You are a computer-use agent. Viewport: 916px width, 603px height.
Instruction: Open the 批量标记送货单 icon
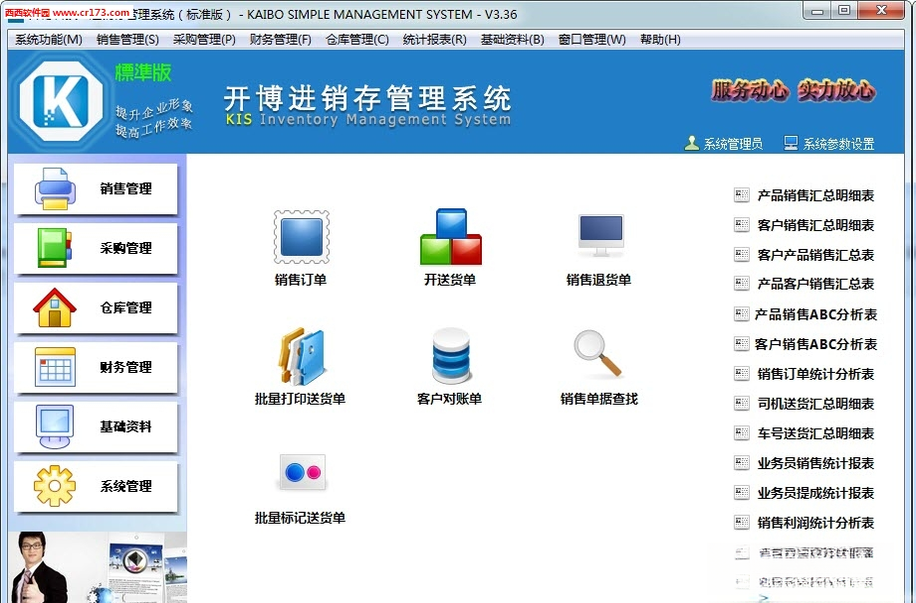coord(301,472)
